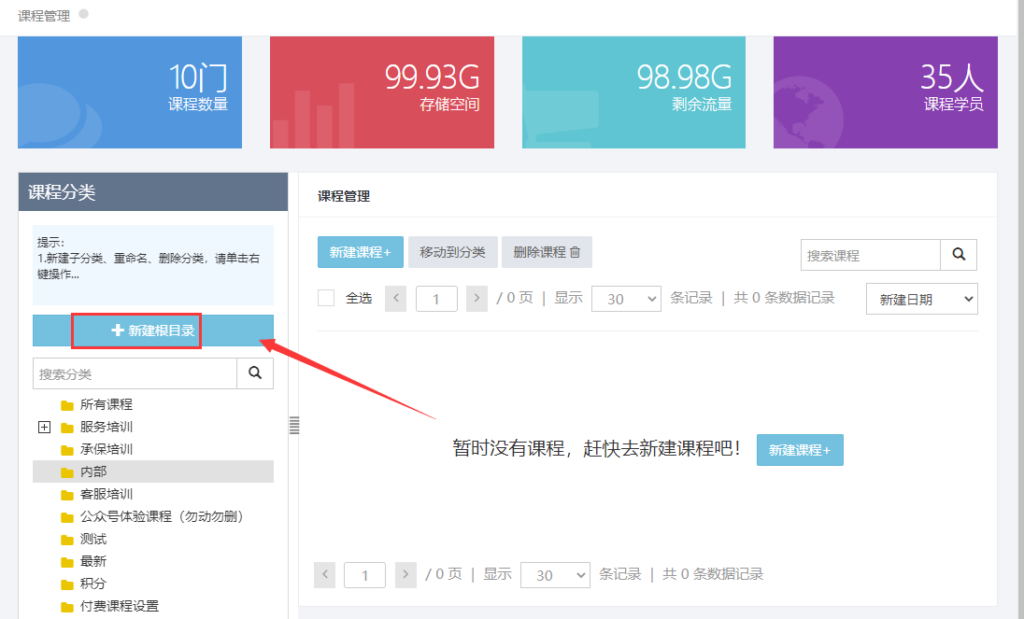This screenshot has height=619, width=1024.
Task: Select 测试 category
Action: 93,539
